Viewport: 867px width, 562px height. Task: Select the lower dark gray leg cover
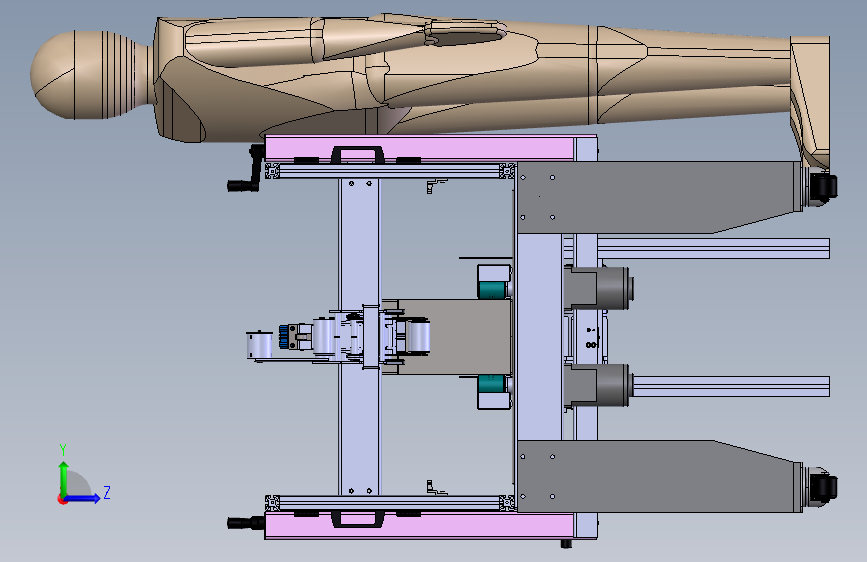pyautogui.click(x=658, y=476)
